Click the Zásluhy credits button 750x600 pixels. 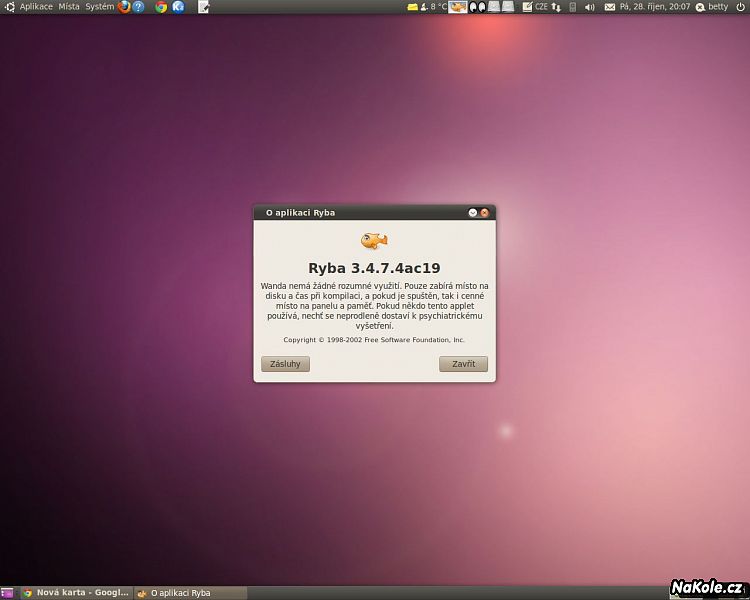point(286,364)
